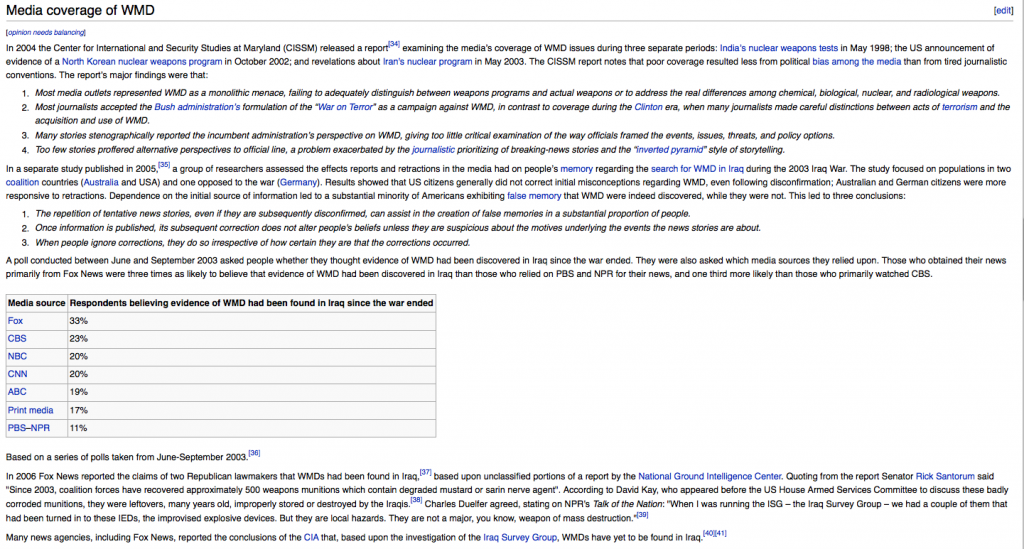Follow National Ground Intelligence Center link
The width and height of the screenshot is (1024, 549).
coord(709,477)
